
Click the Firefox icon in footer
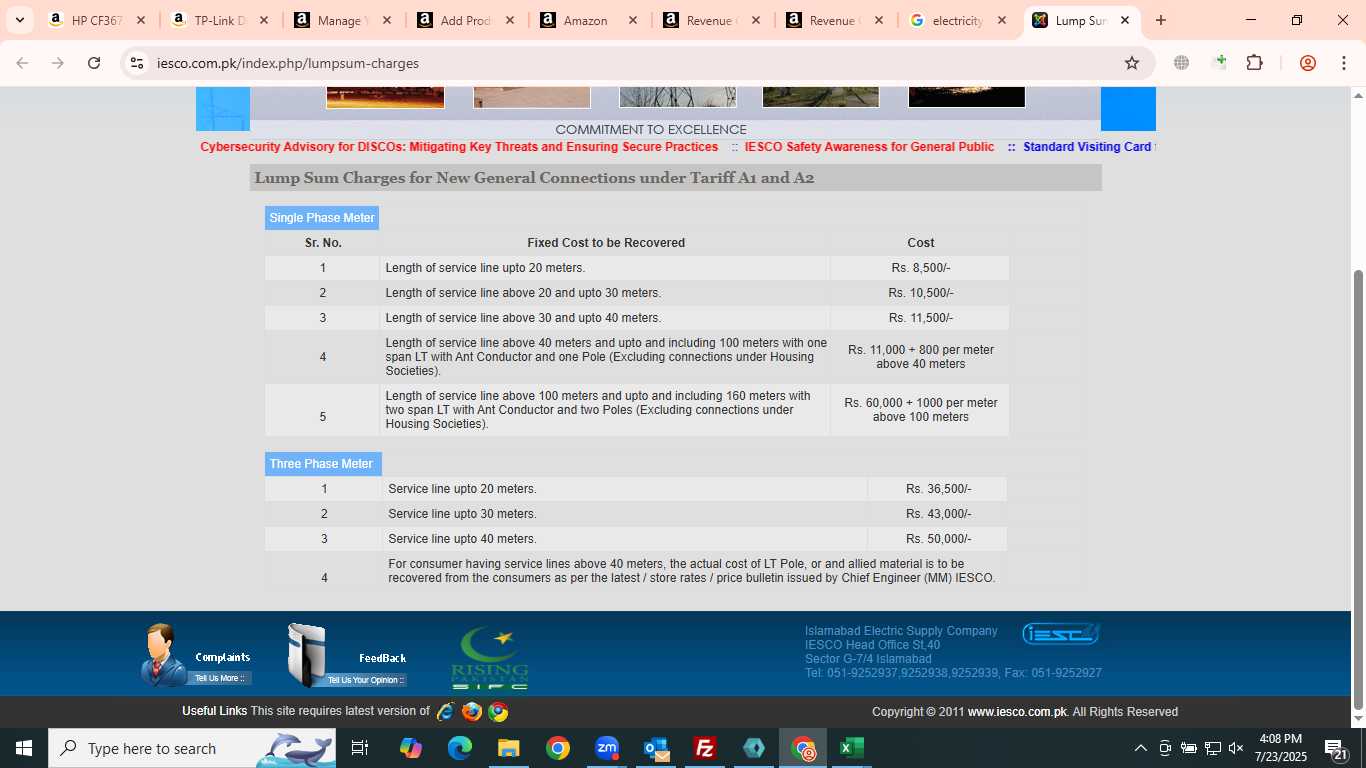point(472,712)
